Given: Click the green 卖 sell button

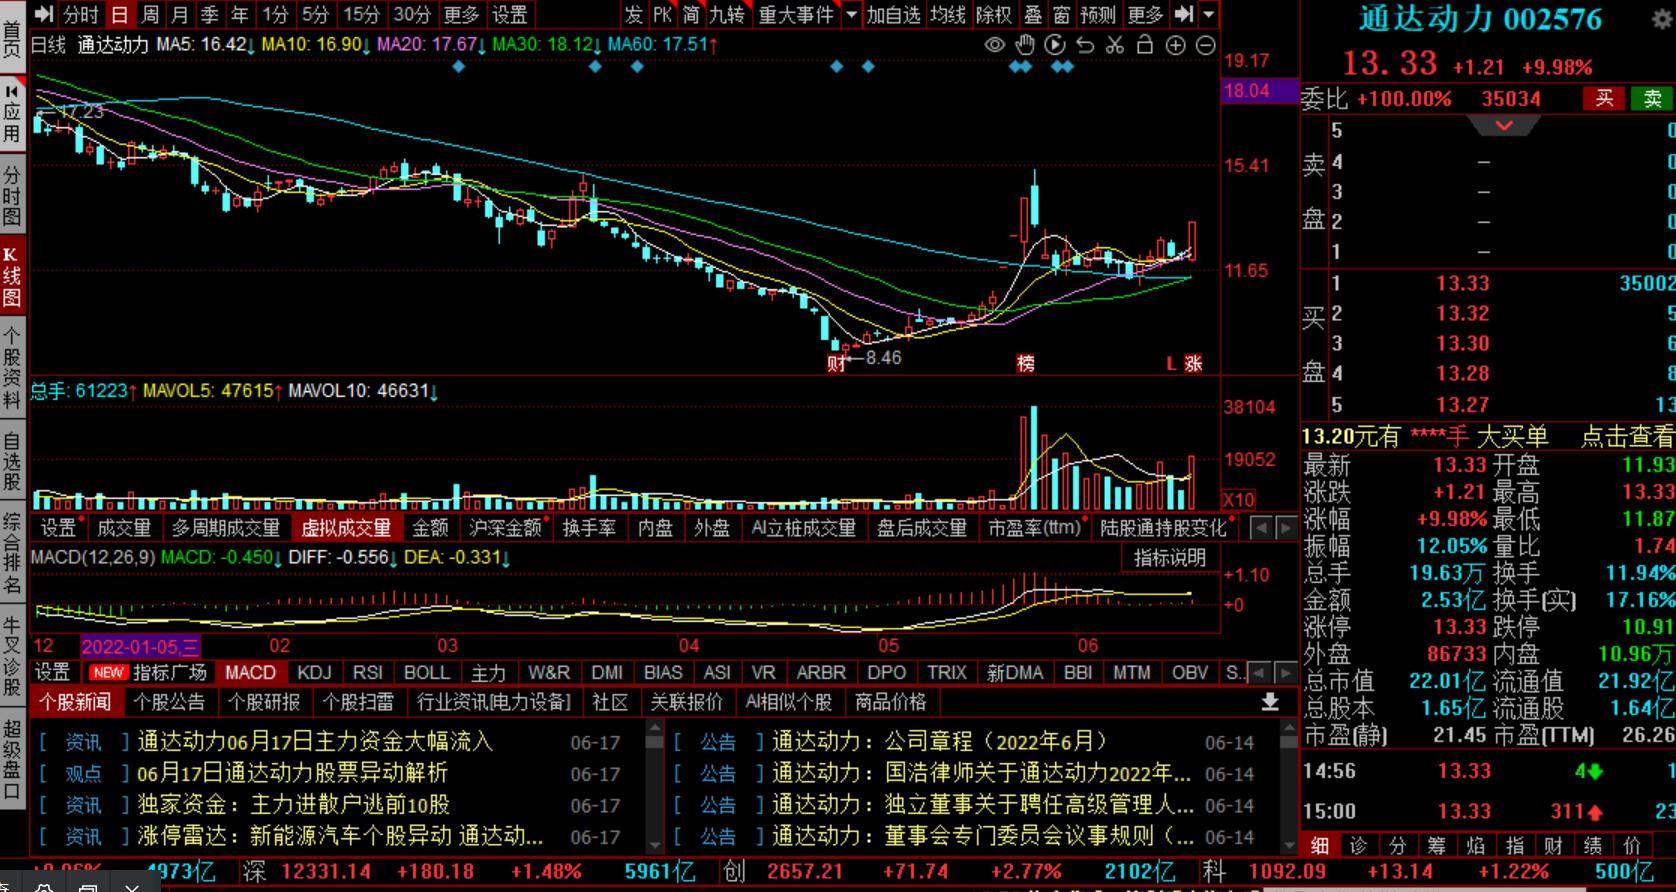Looking at the screenshot, I should tap(1652, 98).
